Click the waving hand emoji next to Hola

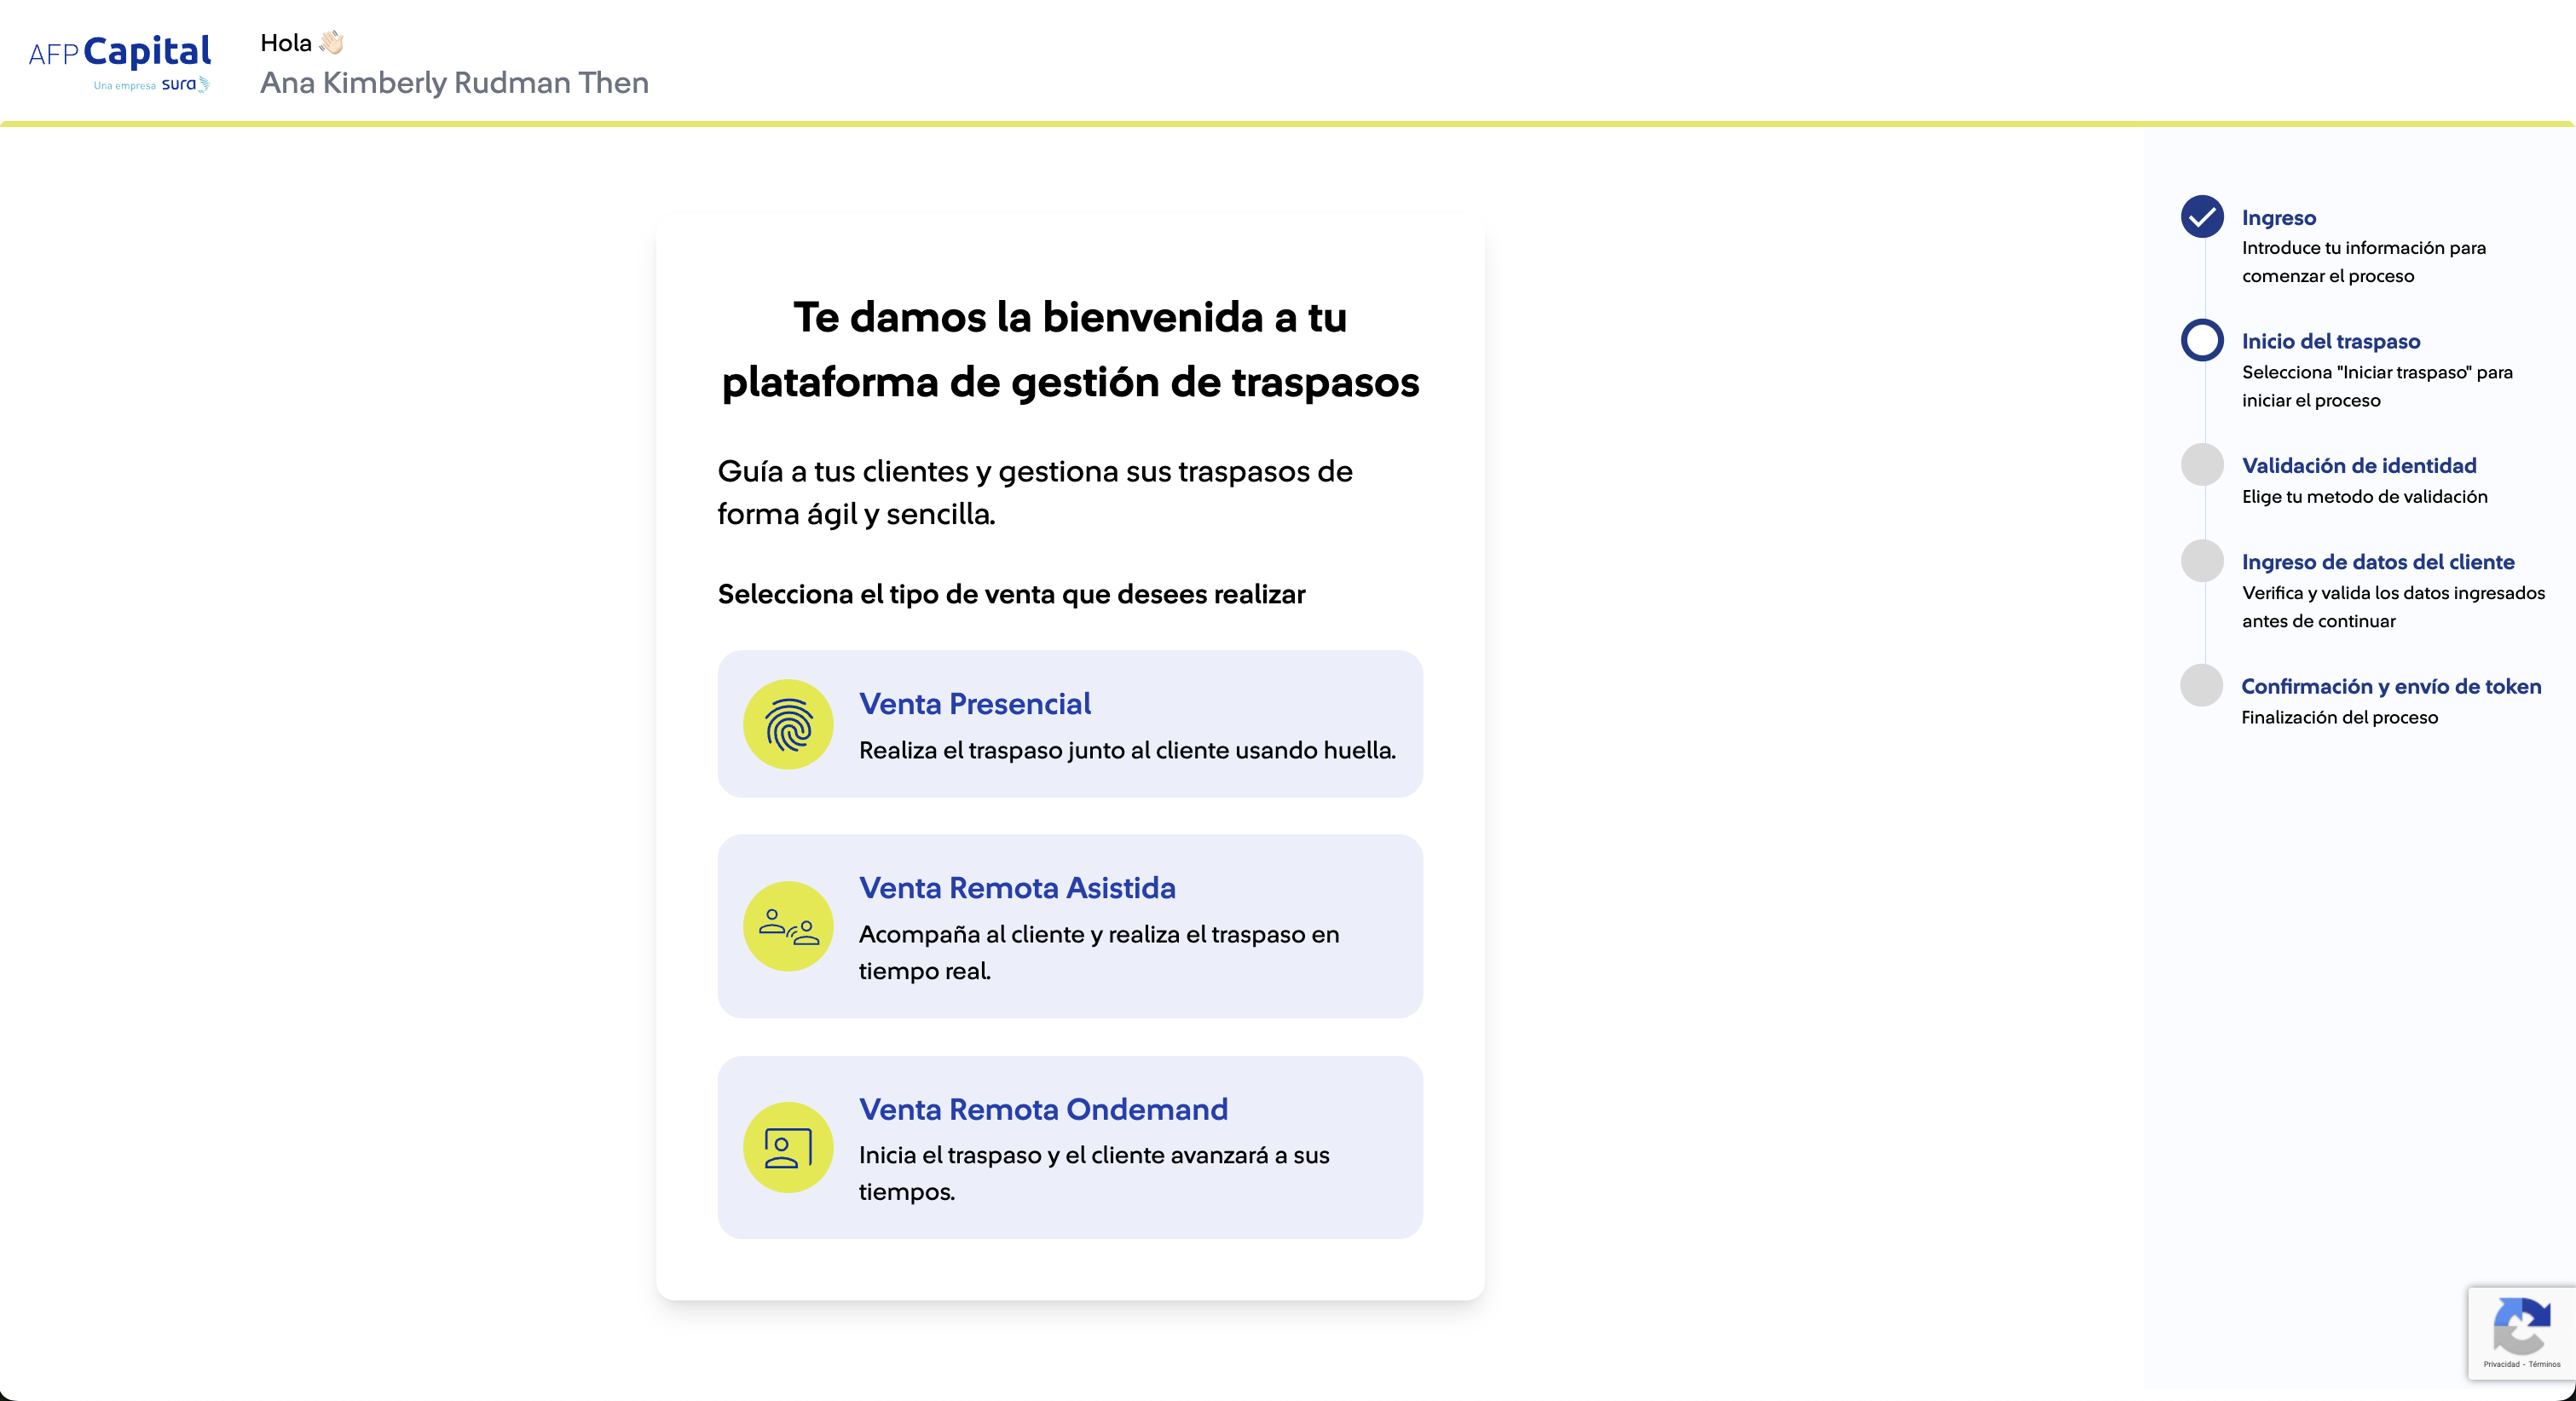tap(330, 42)
